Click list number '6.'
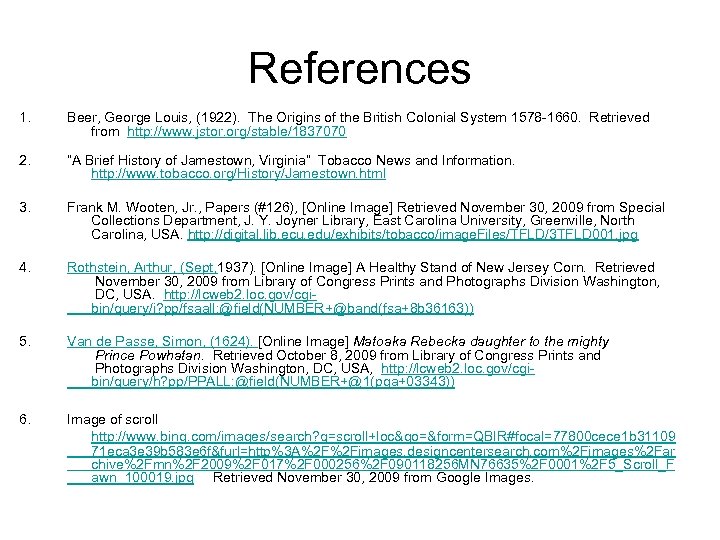Image resolution: width=720 pixels, height=540 pixels. 25,419
